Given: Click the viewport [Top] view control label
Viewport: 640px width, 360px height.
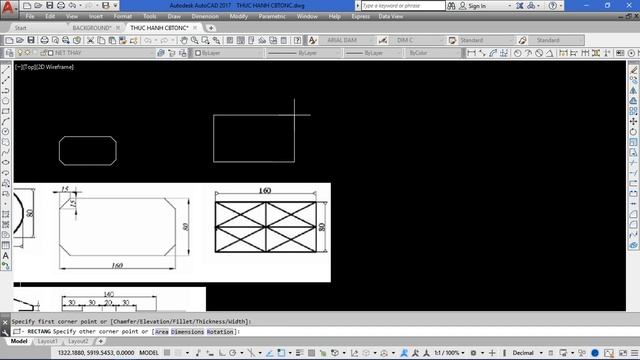Looking at the screenshot, I should 29,67.
